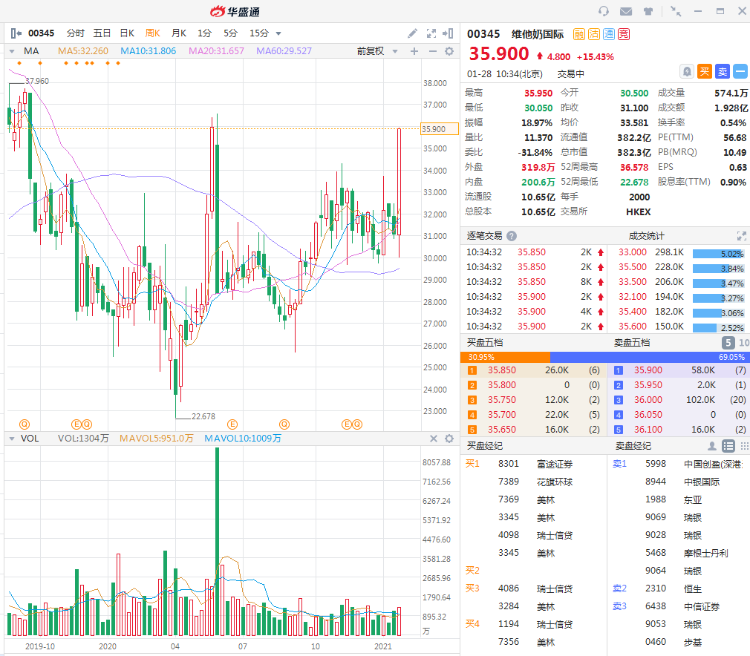The image size is (750, 656).
Task: Click bid level 1 price 35.850
Action: click(x=502, y=370)
